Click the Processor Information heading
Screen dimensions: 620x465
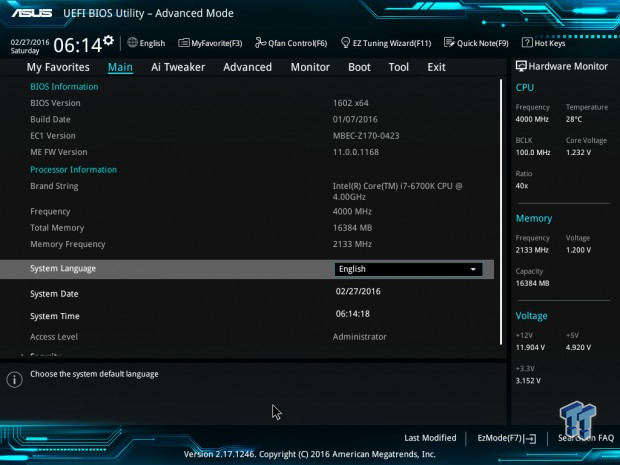pyautogui.click(x=74, y=170)
